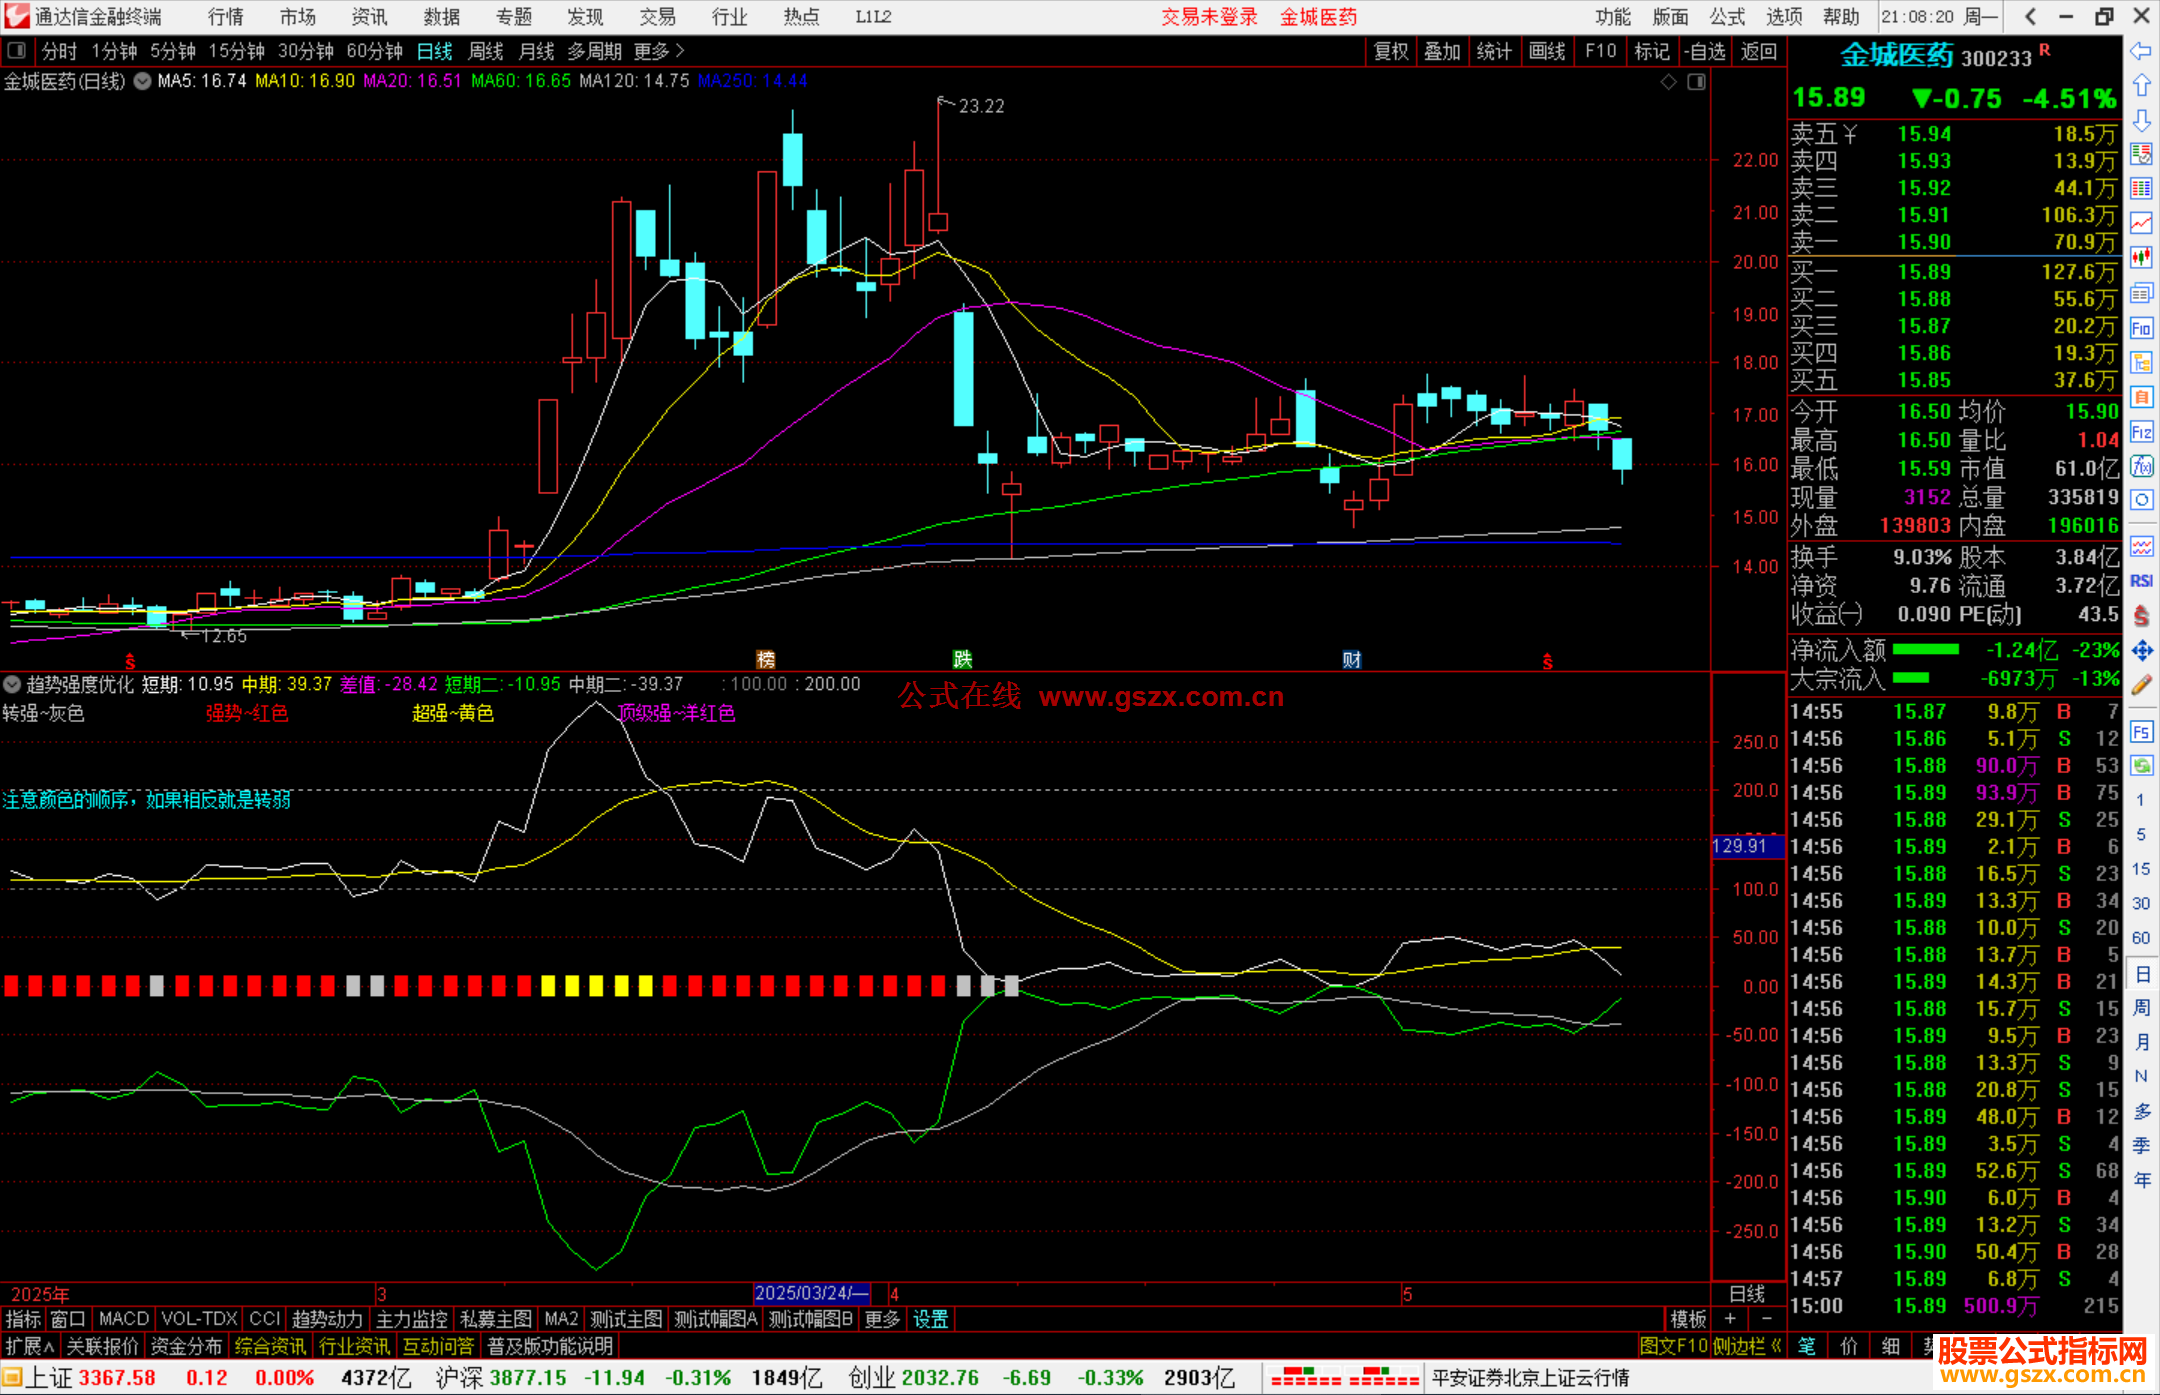Open the candlestick chart icon in sidebar

[x=2141, y=257]
